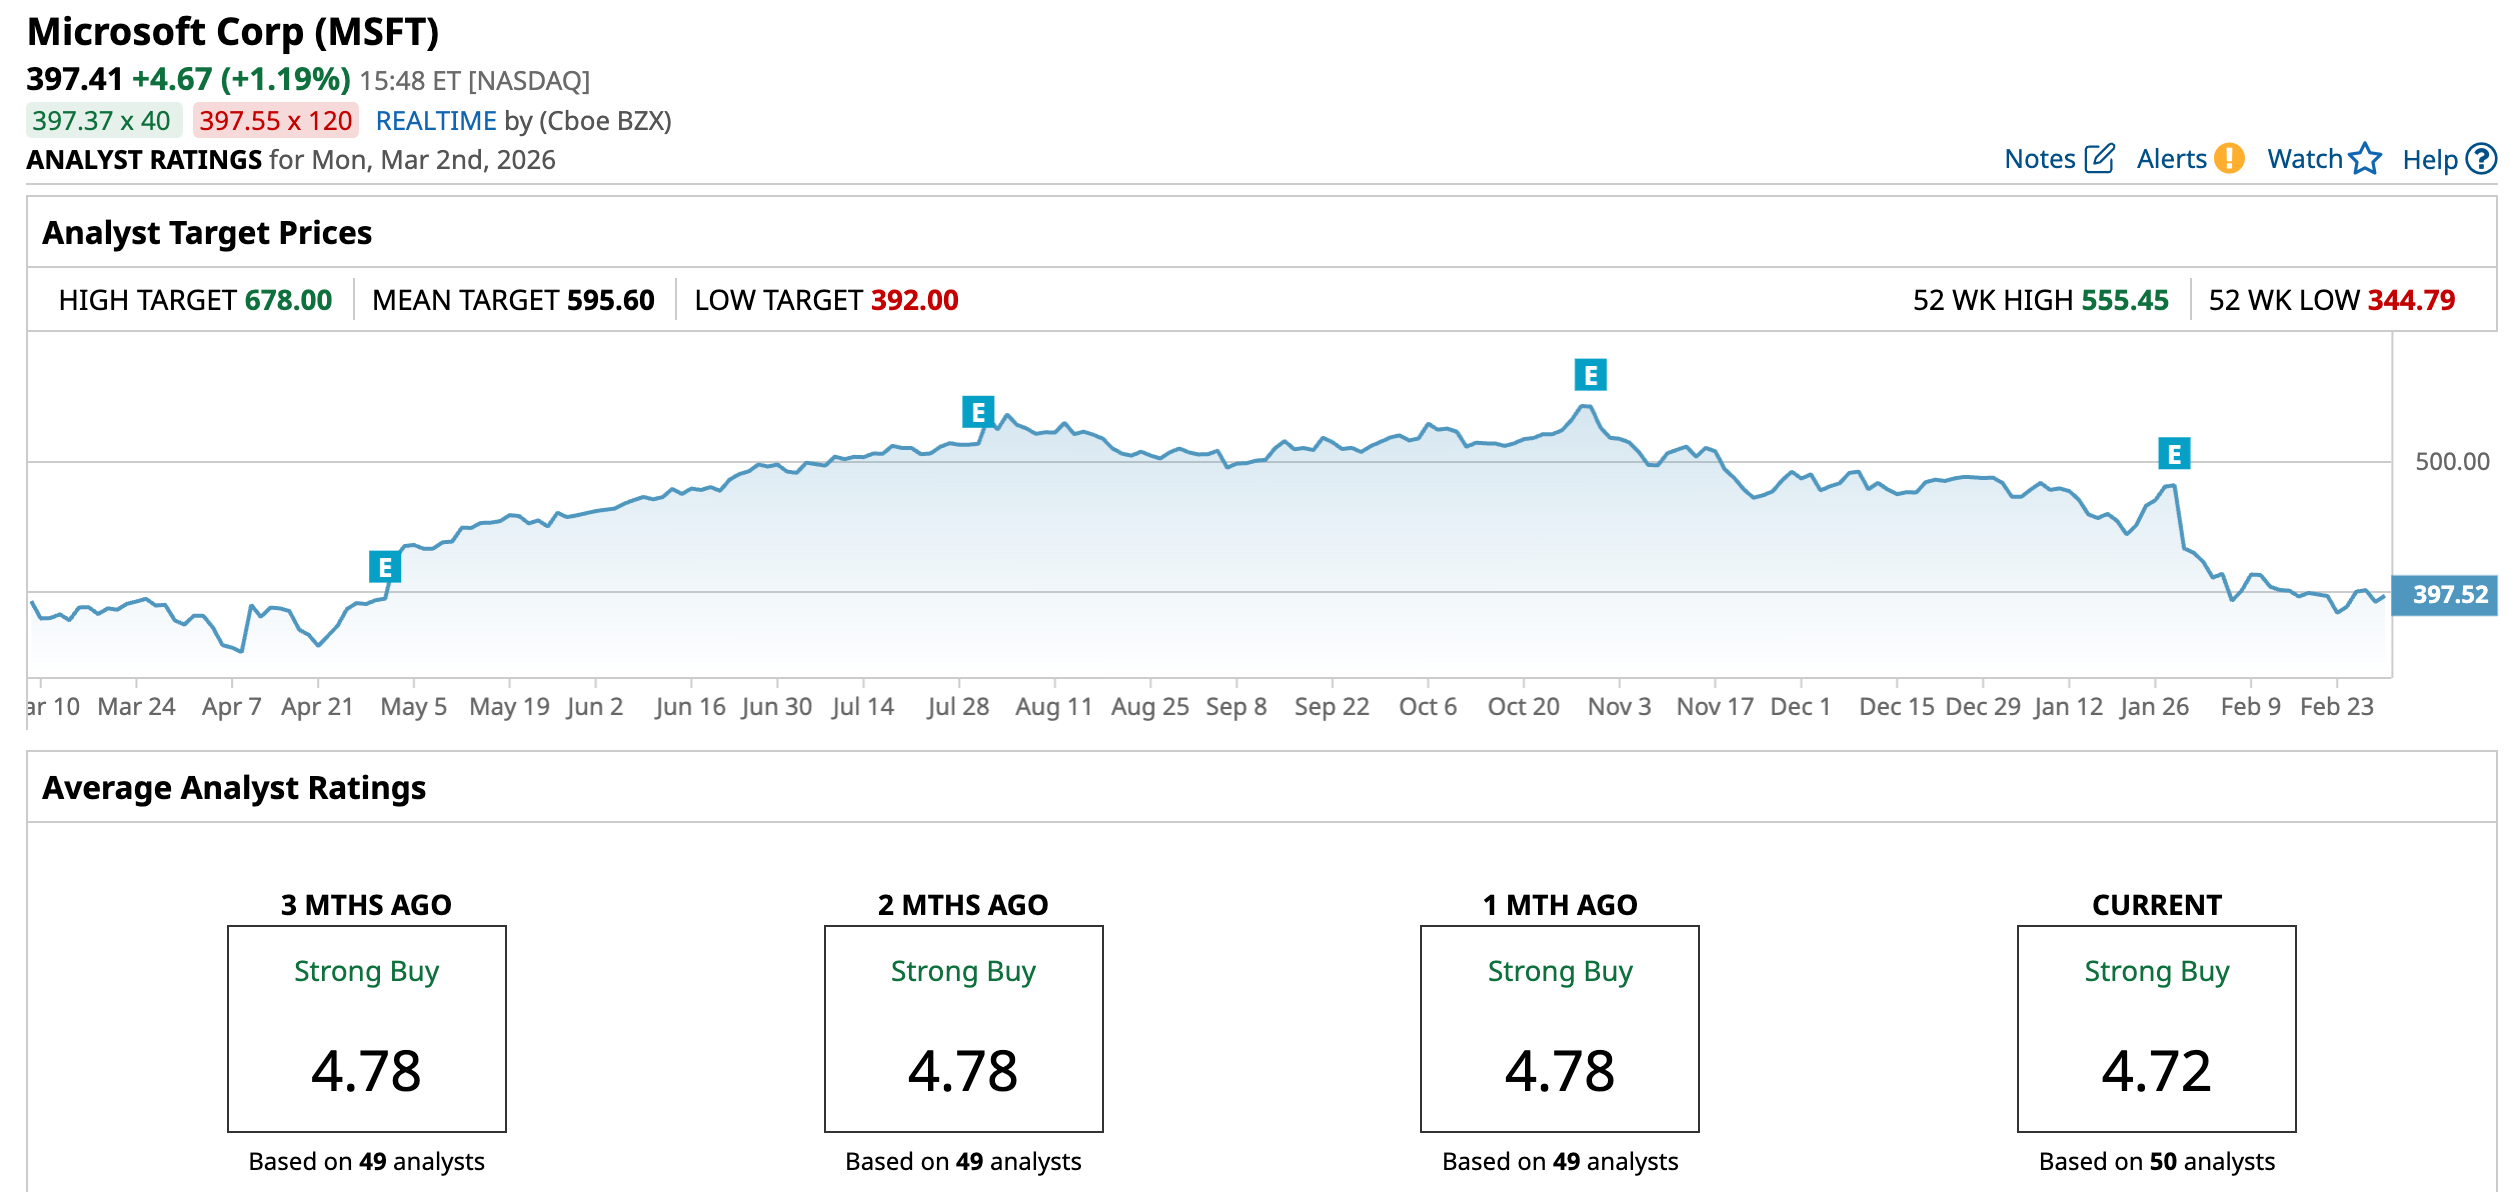Click the earnings E marker near May 5
The width and height of the screenshot is (2510, 1192).
point(385,567)
